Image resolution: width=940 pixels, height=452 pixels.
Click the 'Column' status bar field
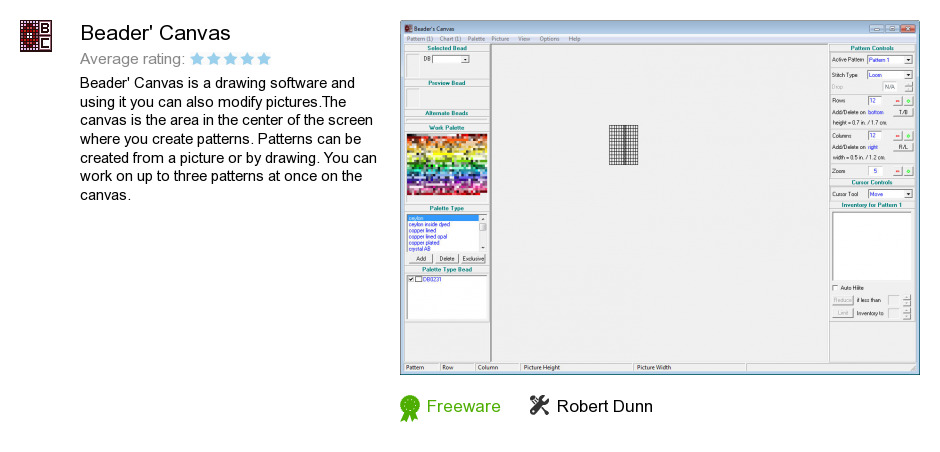(497, 367)
